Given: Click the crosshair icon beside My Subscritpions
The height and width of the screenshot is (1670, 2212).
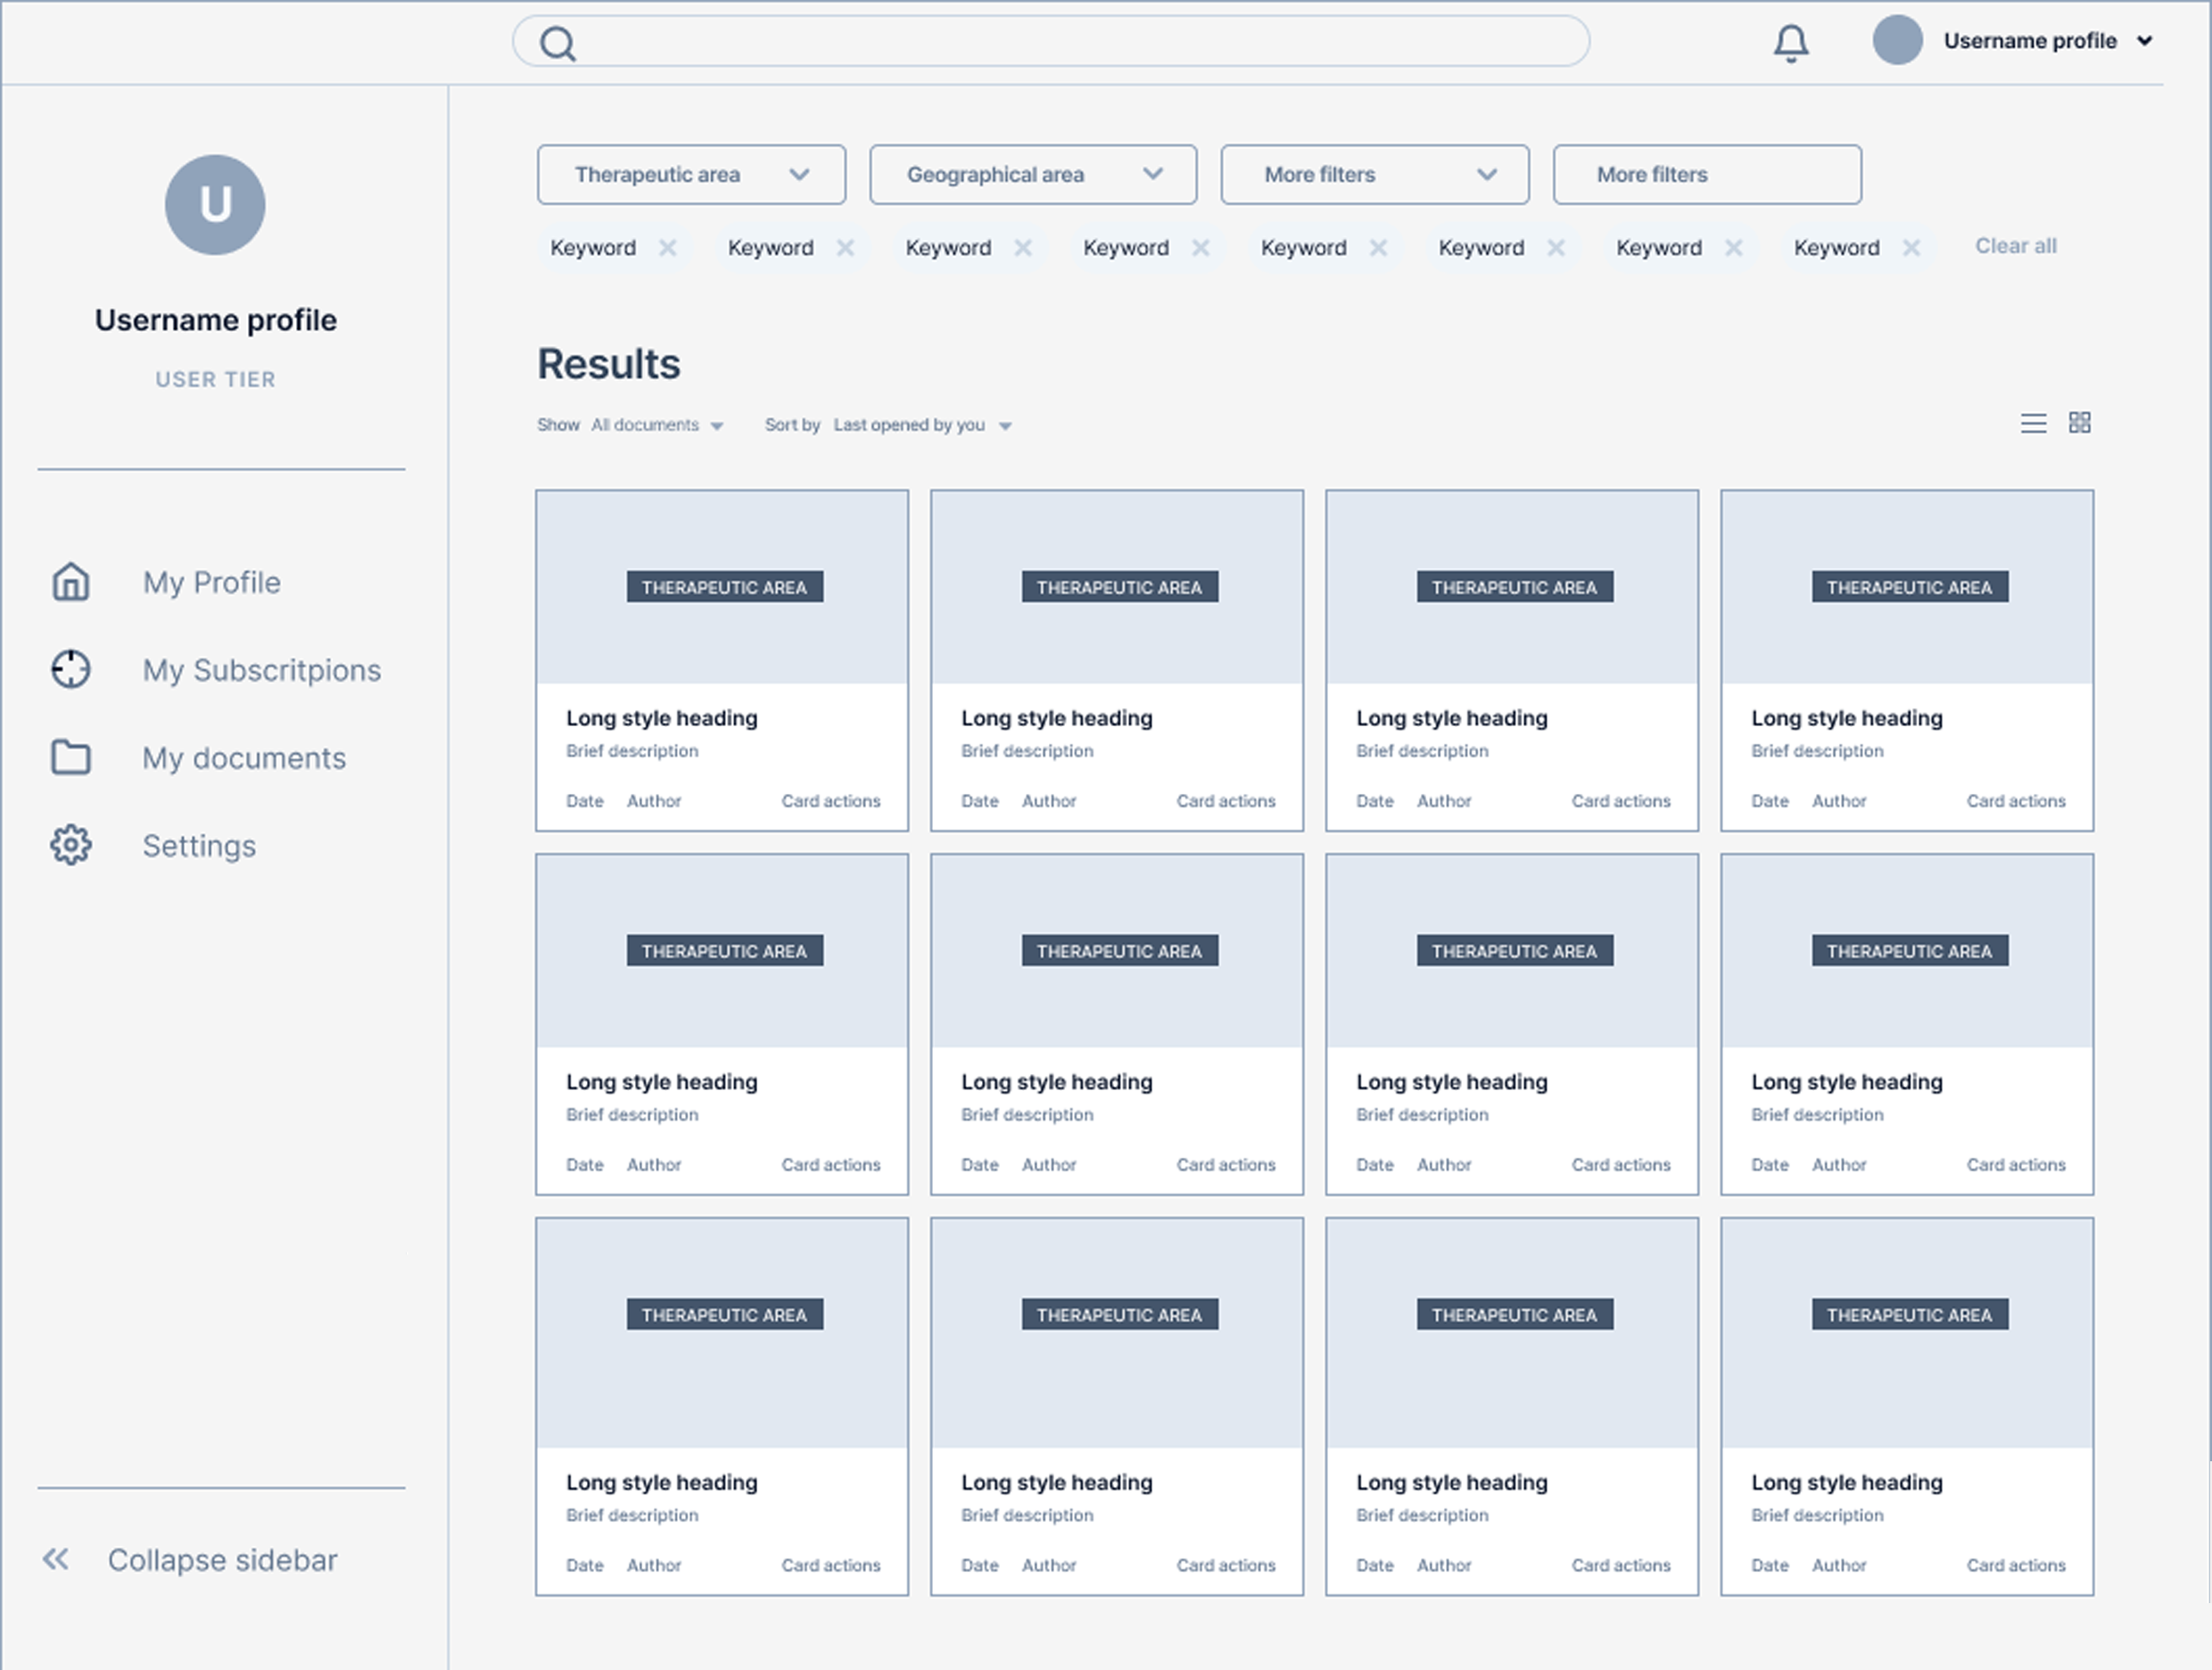Looking at the screenshot, I should (x=71, y=669).
